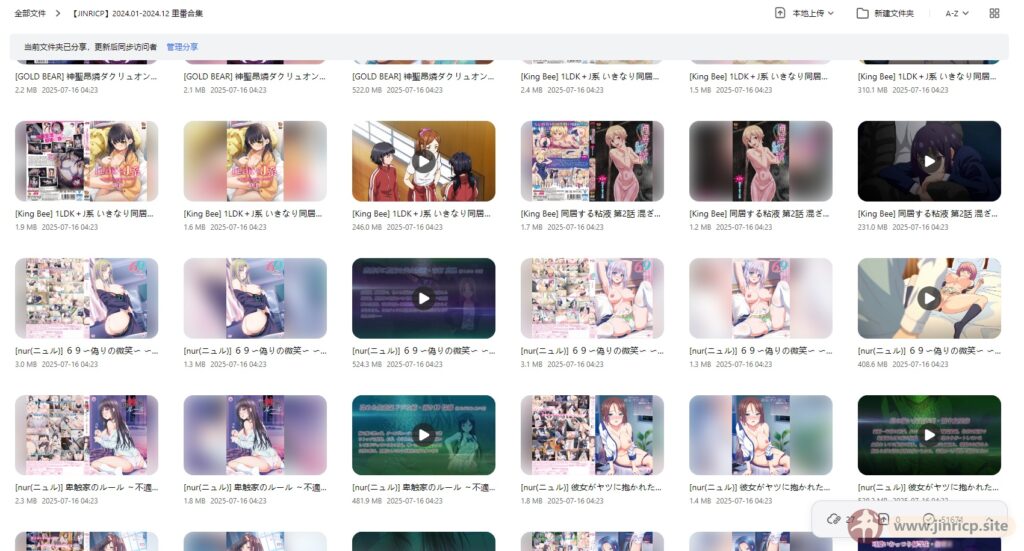This screenshot has width=1024, height=551.
Task: Click the 当前文件夹已分享 notice text
Action: click(90, 47)
